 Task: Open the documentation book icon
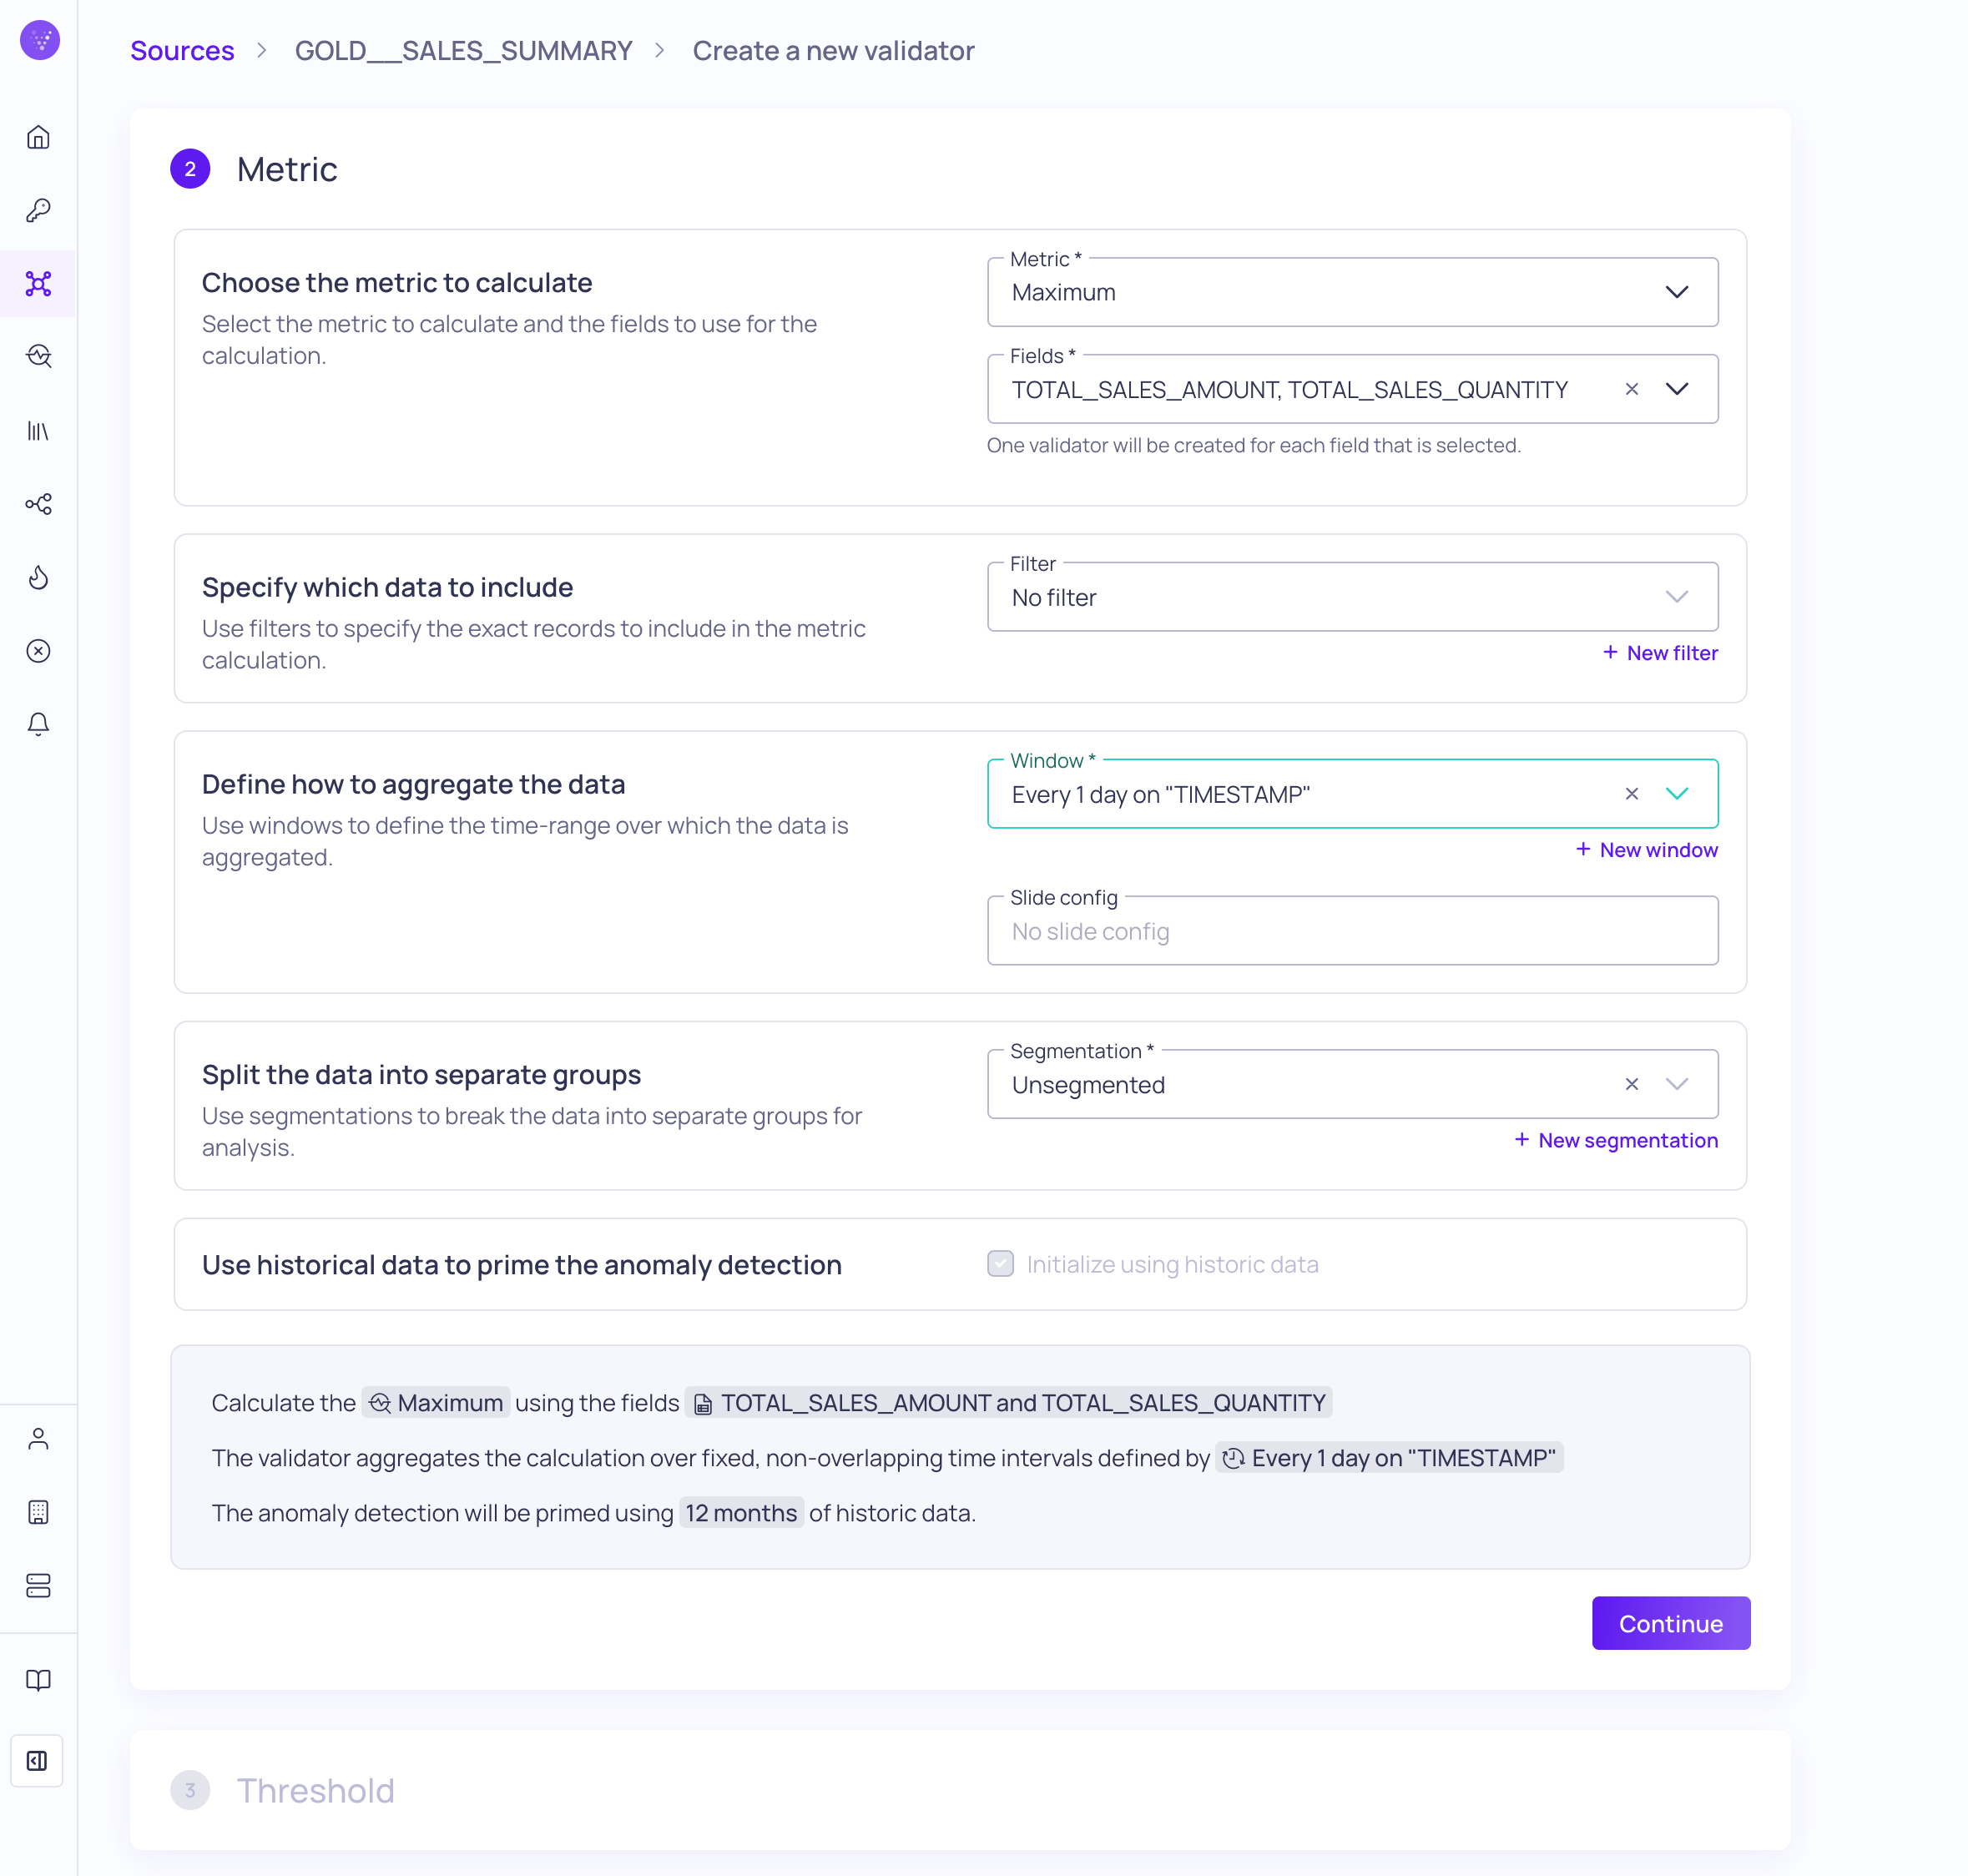click(x=38, y=1680)
